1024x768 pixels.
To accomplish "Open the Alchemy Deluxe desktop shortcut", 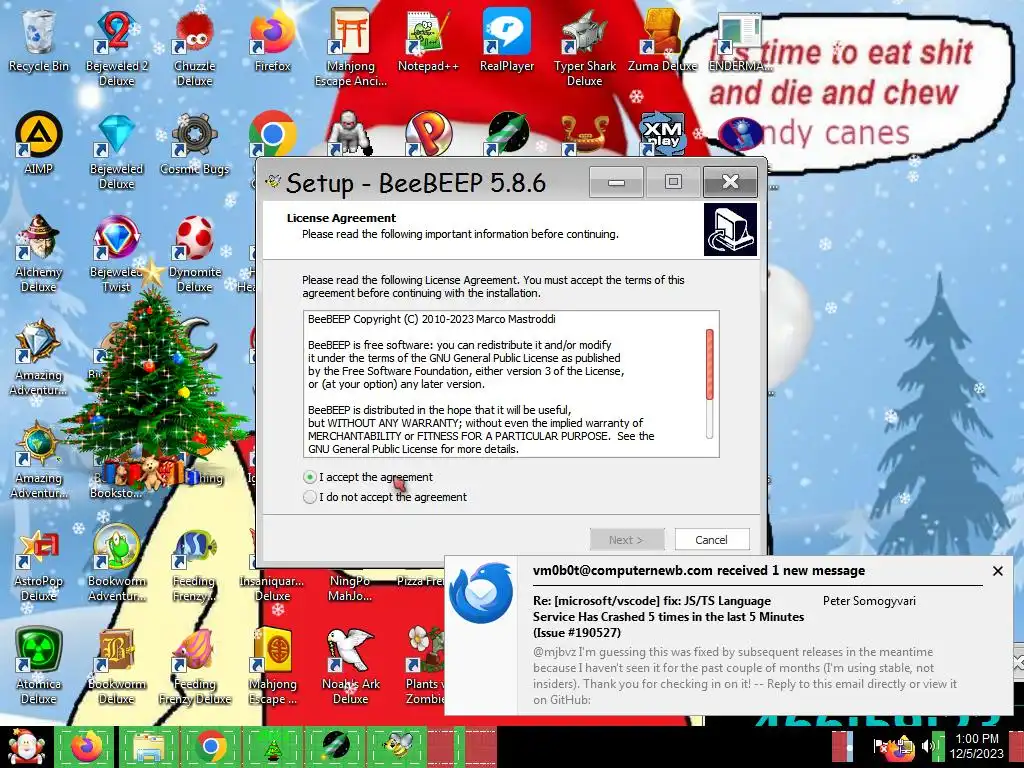I will pyautogui.click(x=38, y=255).
